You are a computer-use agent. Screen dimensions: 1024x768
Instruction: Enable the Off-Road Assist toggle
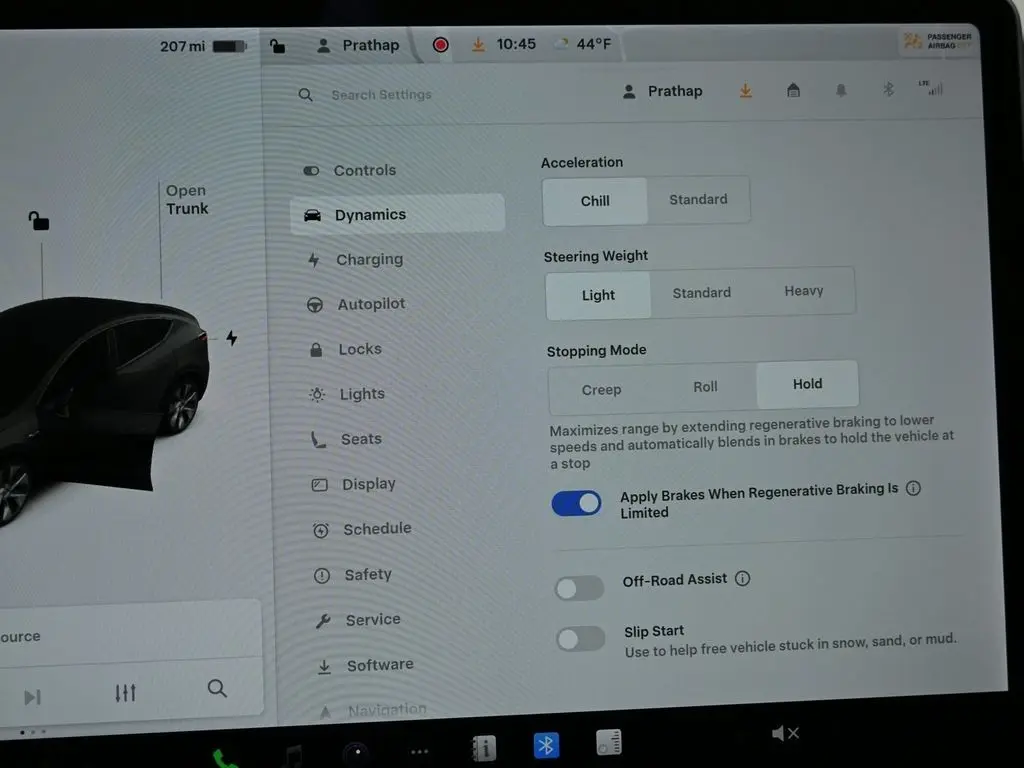point(580,588)
